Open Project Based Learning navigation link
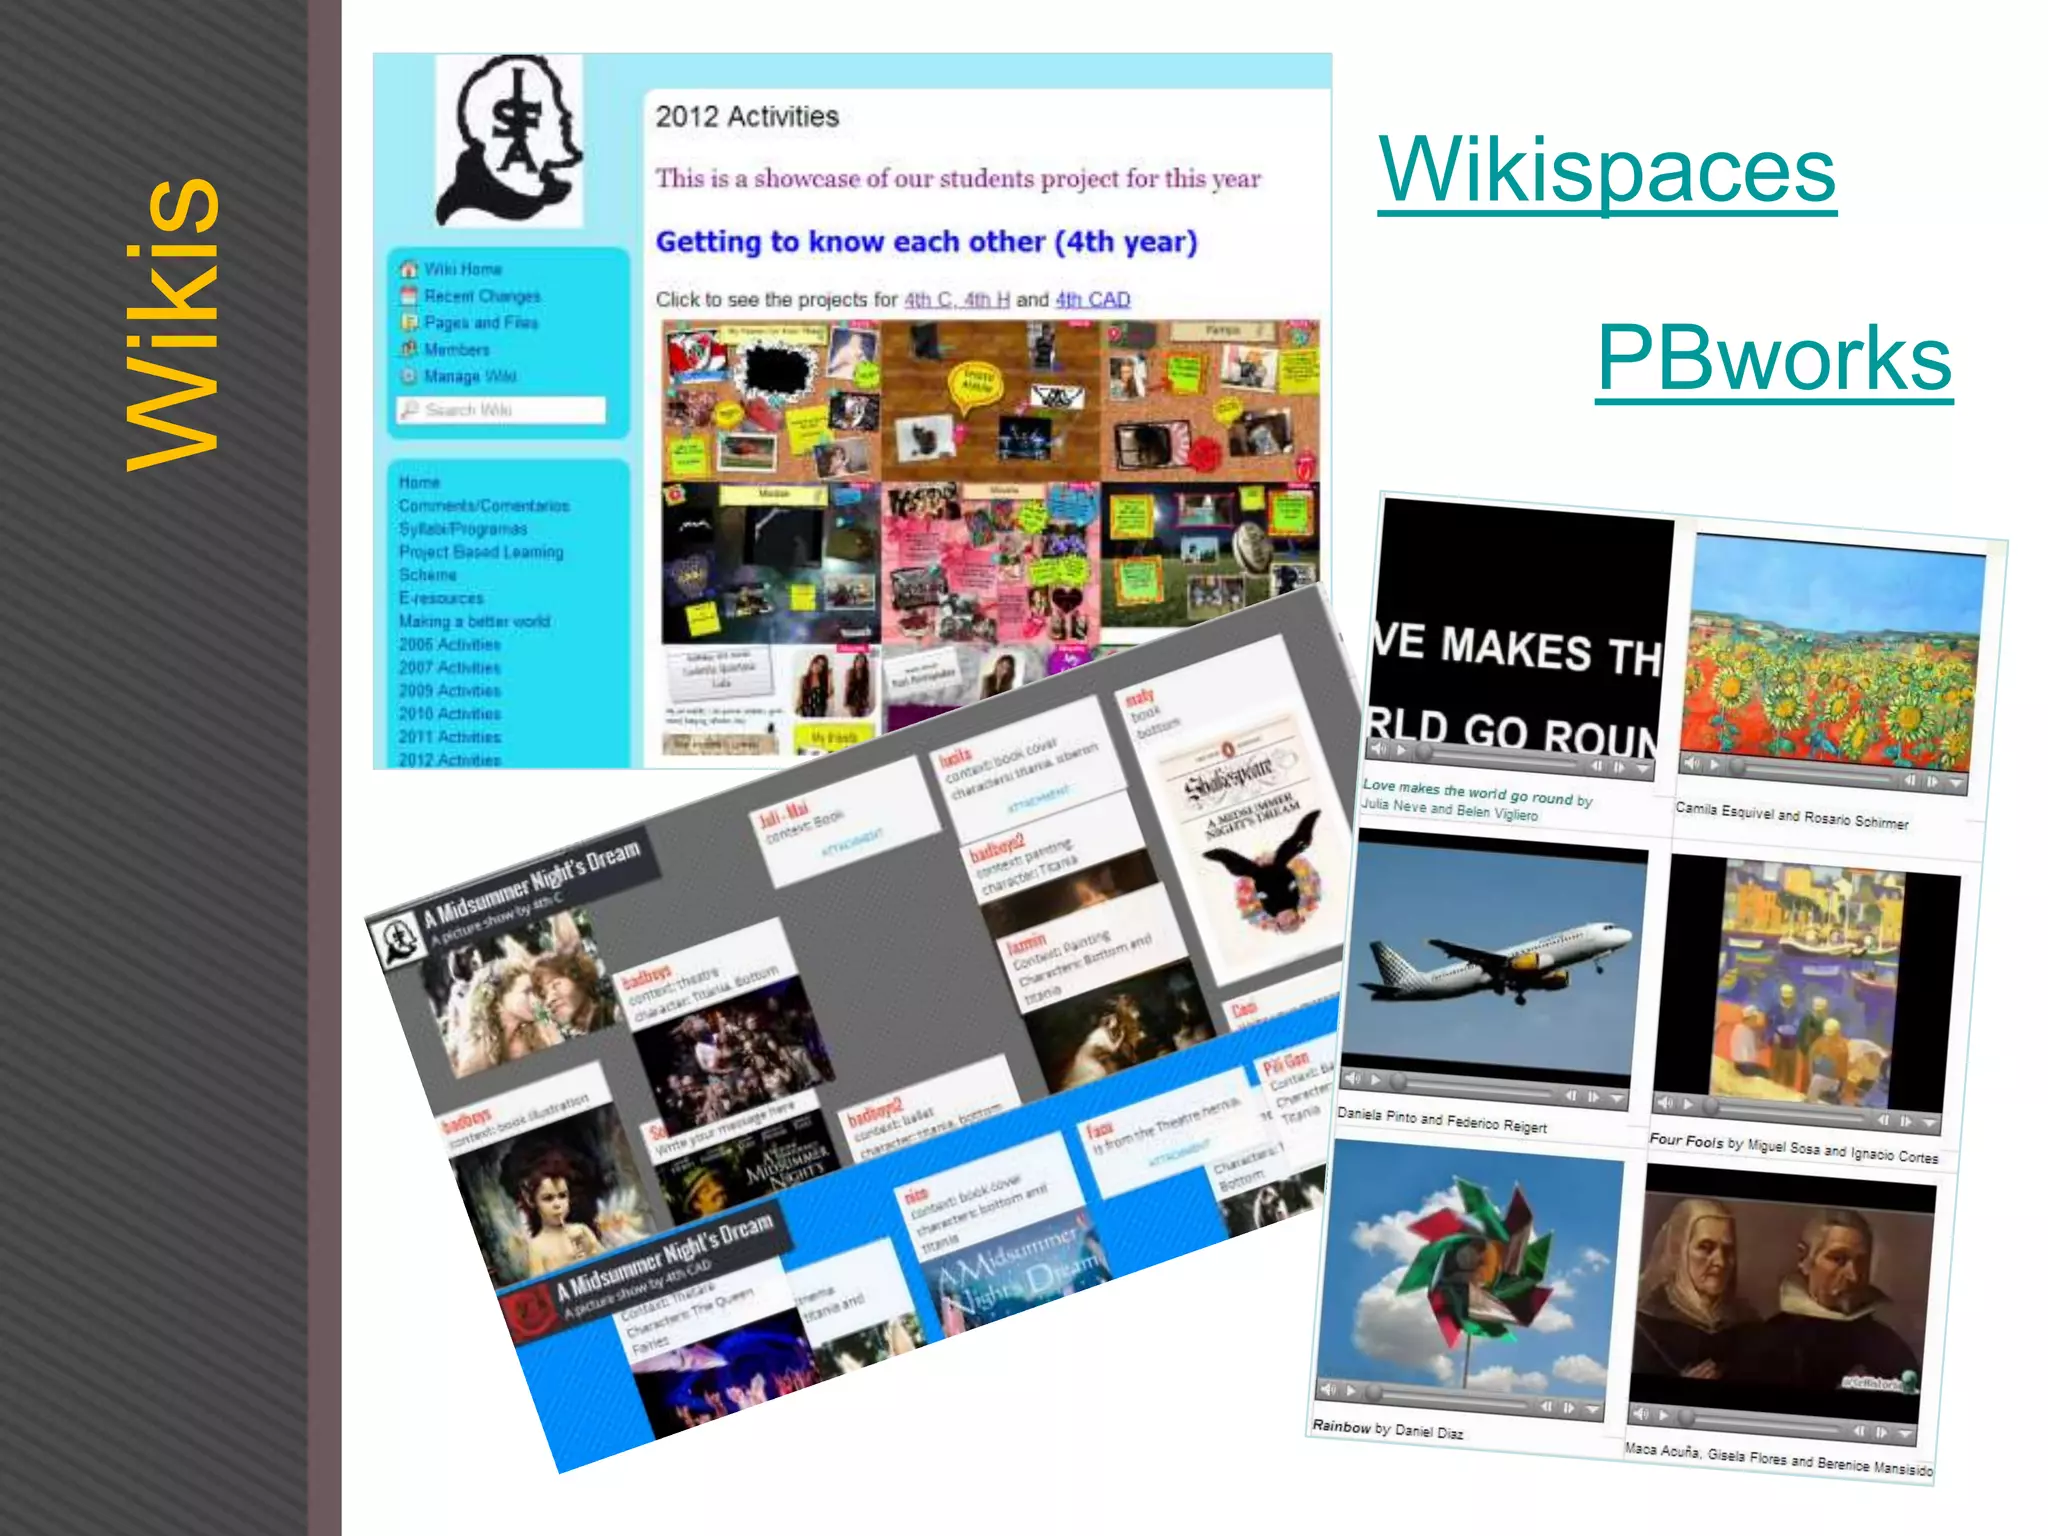The width and height of the screenshot is (2048, 1536). tap(481, 552)
